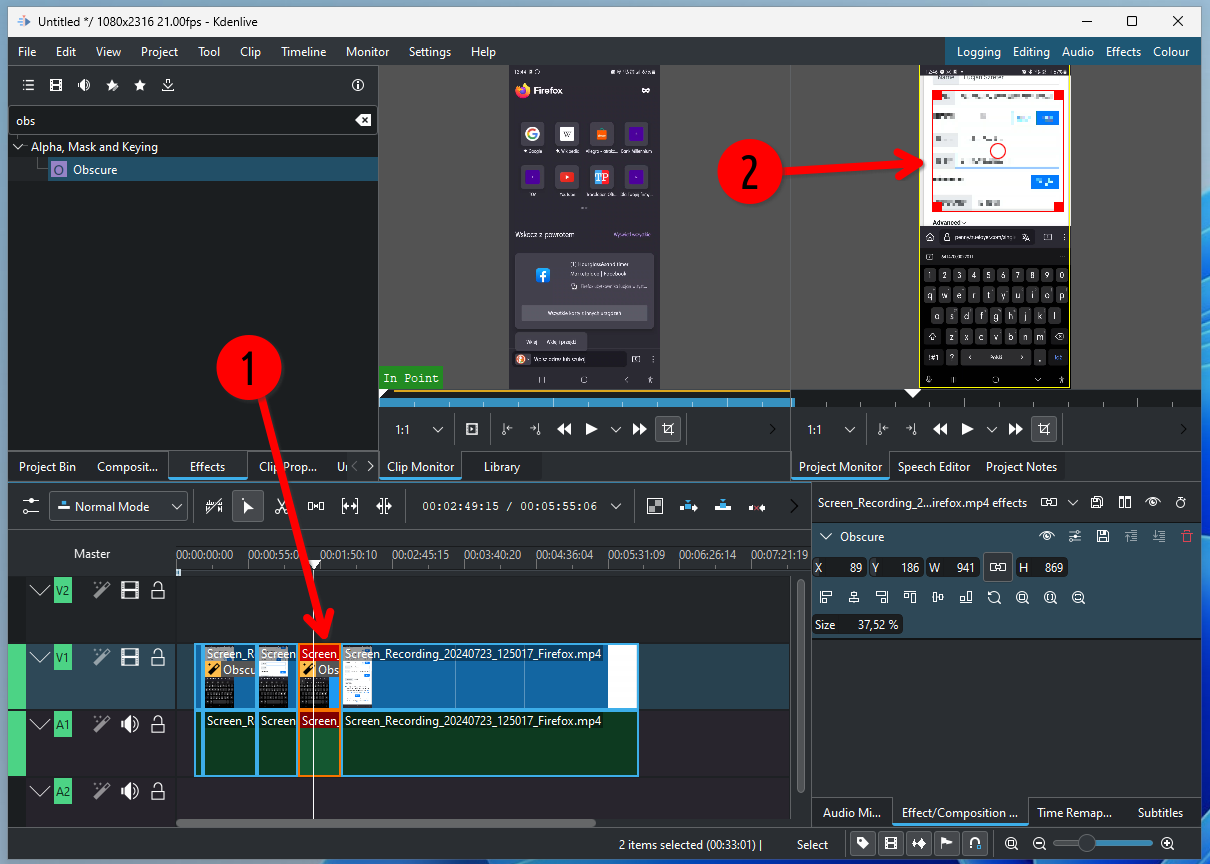This screenshot has width=1210, height=864.
Task: Center Obscure rectangle horizontally
Action: 854,597
